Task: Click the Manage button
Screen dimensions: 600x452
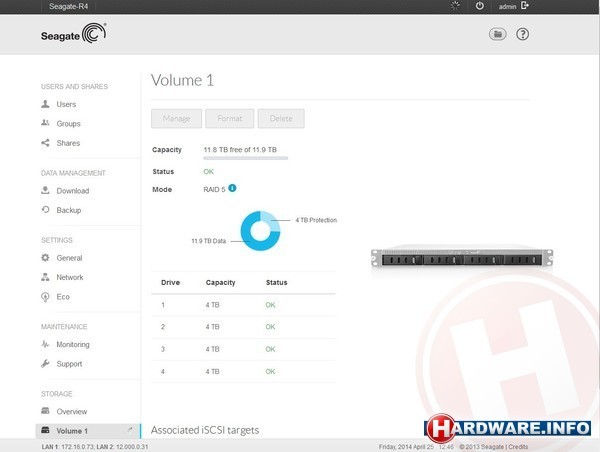Action: tap(176, 119)
